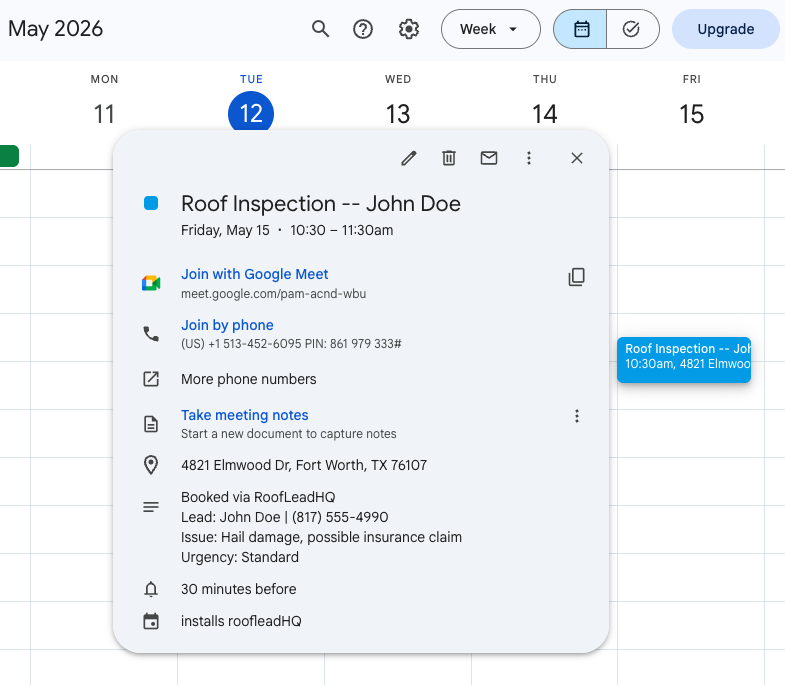
Task: Open the Support help icon
Action: (362, 29)
